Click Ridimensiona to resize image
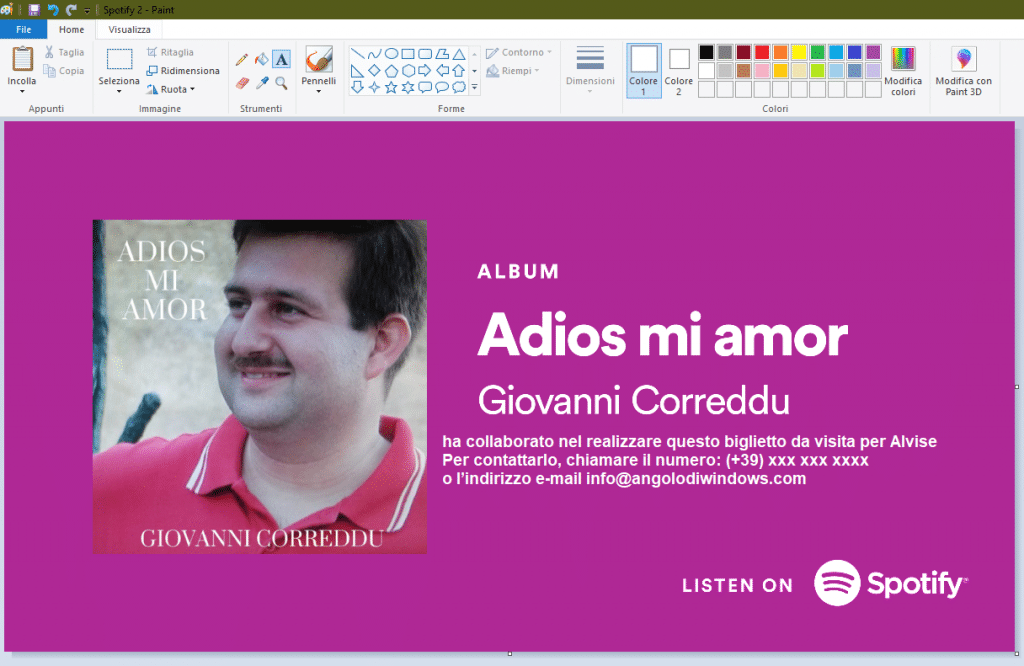Image resolution: width=1024 pixels, height=666 pixels. tap(183, 71)
